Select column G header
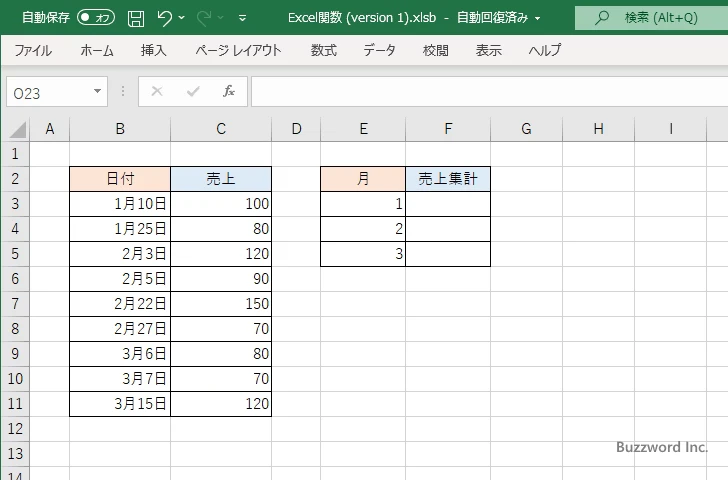This screenshot has height=480, width=728. [526, 129]
